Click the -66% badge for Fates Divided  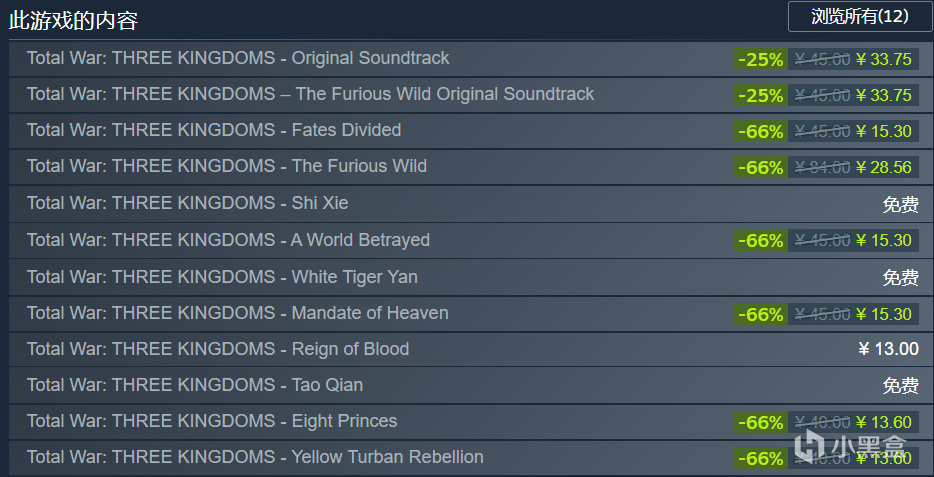point(760,131)
